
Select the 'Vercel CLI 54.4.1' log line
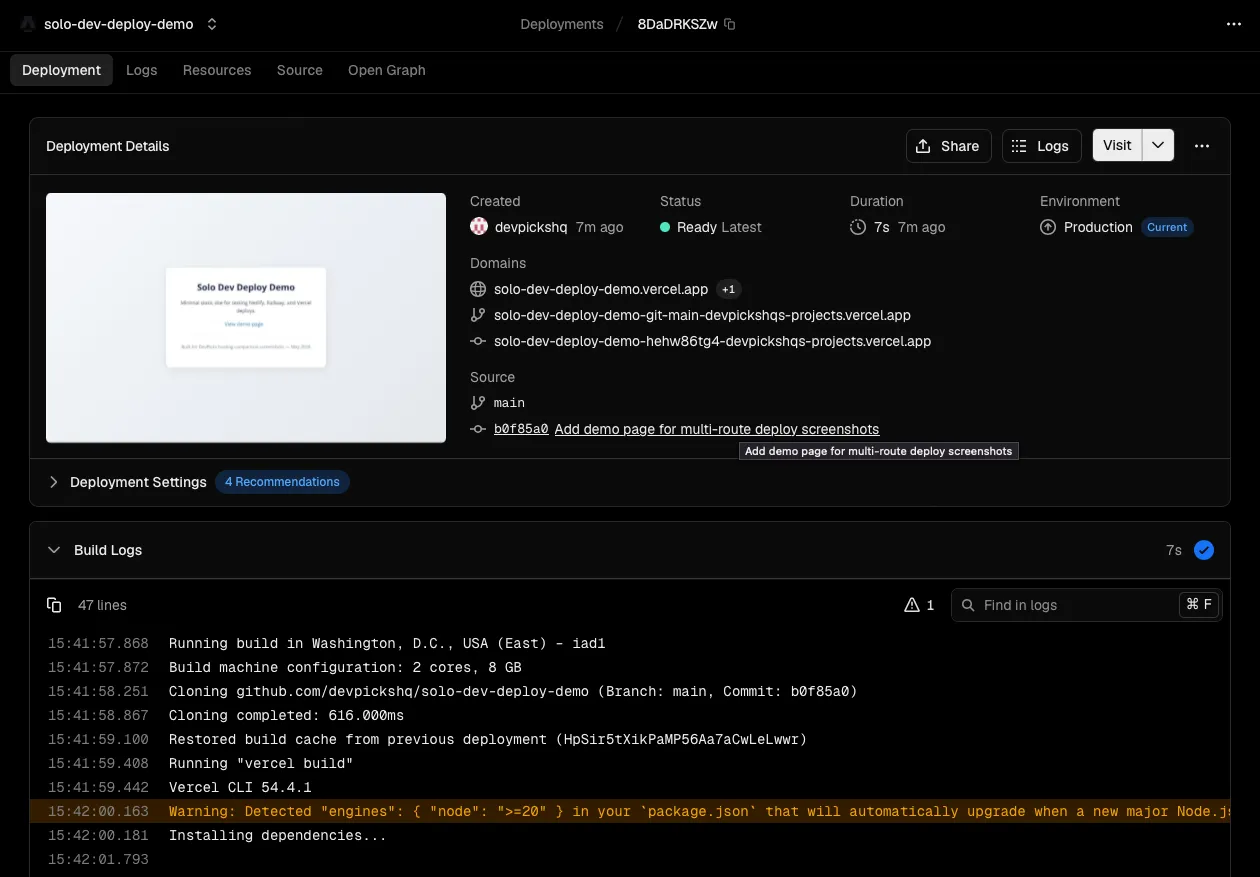click(x=630, y=787)
